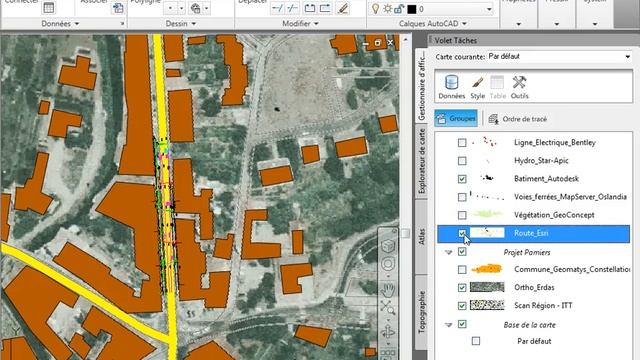Select the Voies_ferrées_MapServer_Oslandia layer name
The width and height of the screenshot is (640, 360).
click(570, 197)
